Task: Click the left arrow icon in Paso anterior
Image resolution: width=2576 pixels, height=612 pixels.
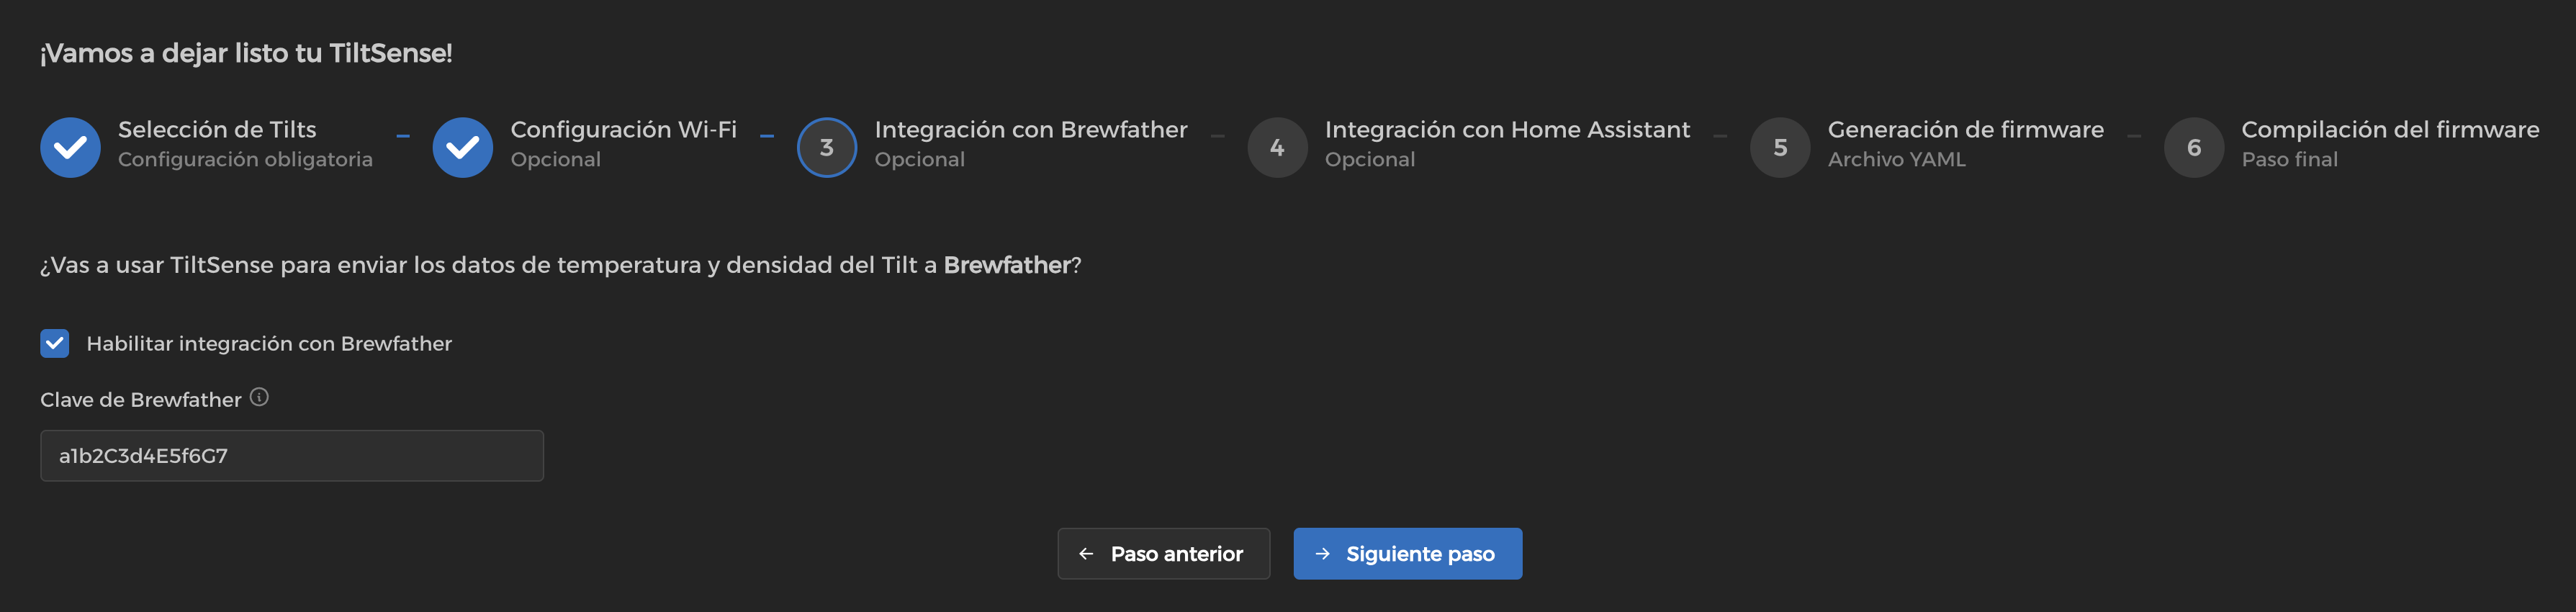Action: pyautogui.click(x=1086, y=553)
